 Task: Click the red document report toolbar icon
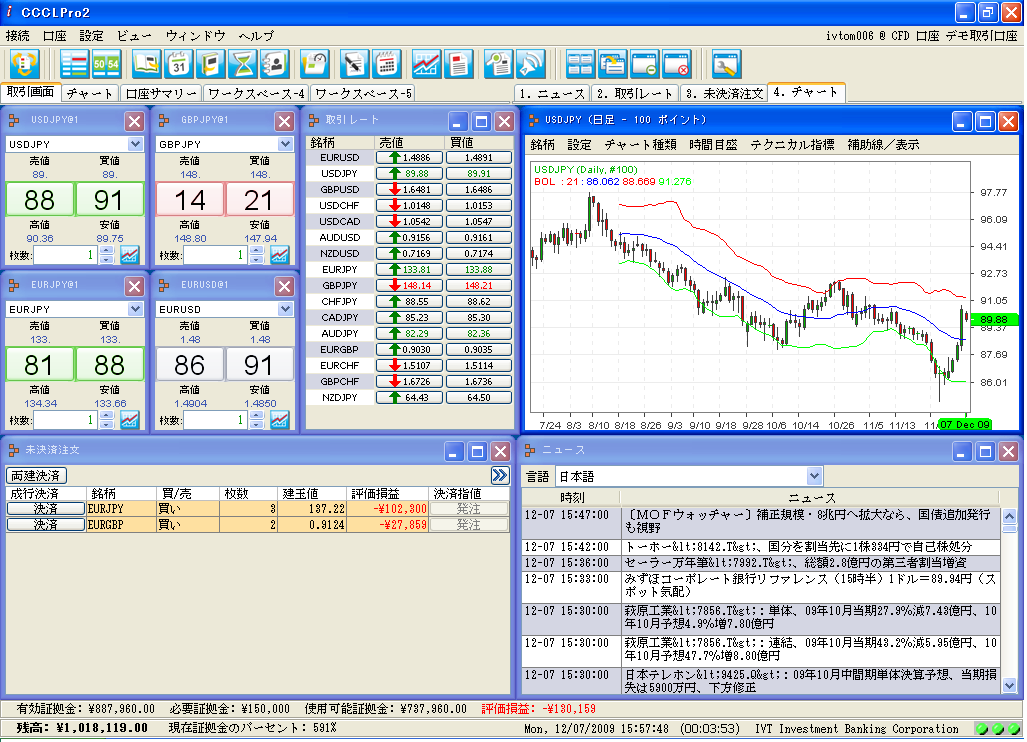click(458, 64)
